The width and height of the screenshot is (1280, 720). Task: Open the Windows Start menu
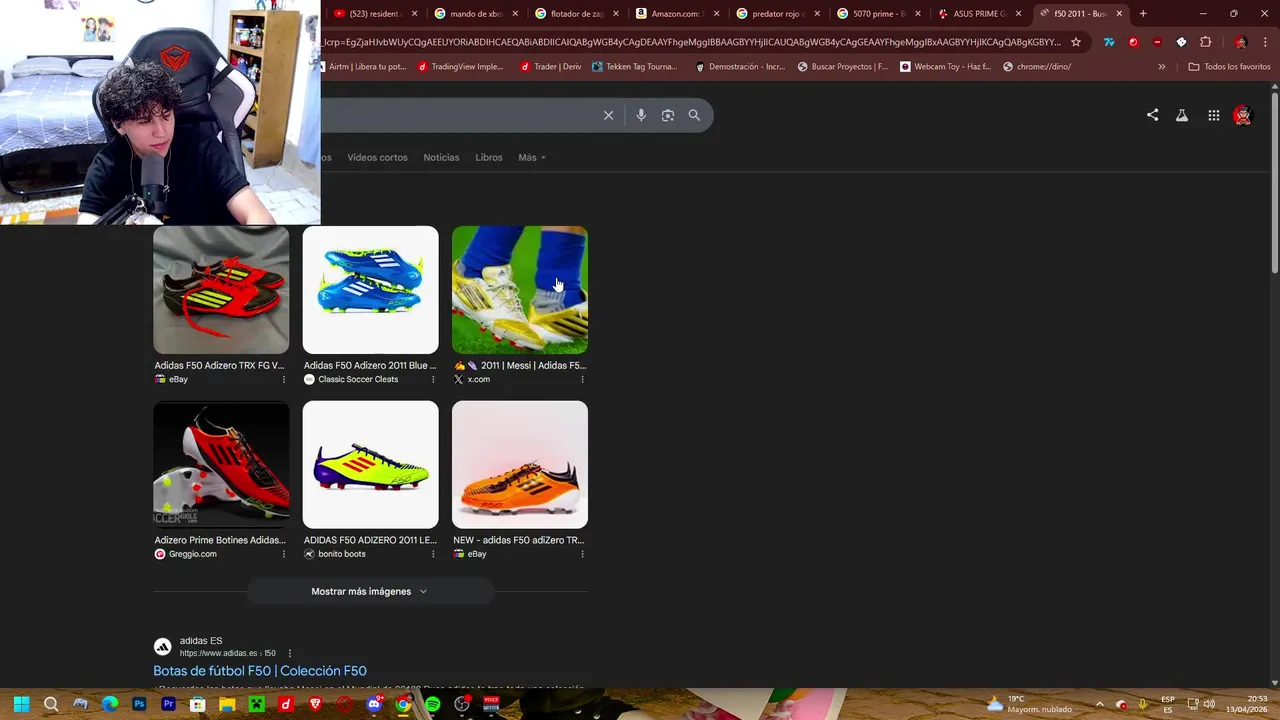[21, 704]
